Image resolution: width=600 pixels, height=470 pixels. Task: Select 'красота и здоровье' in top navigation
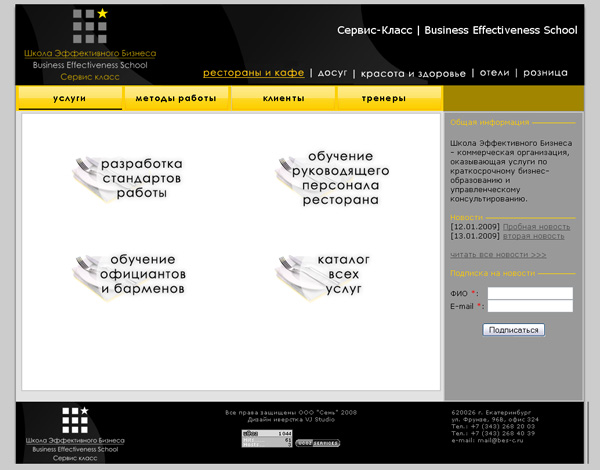413,73
